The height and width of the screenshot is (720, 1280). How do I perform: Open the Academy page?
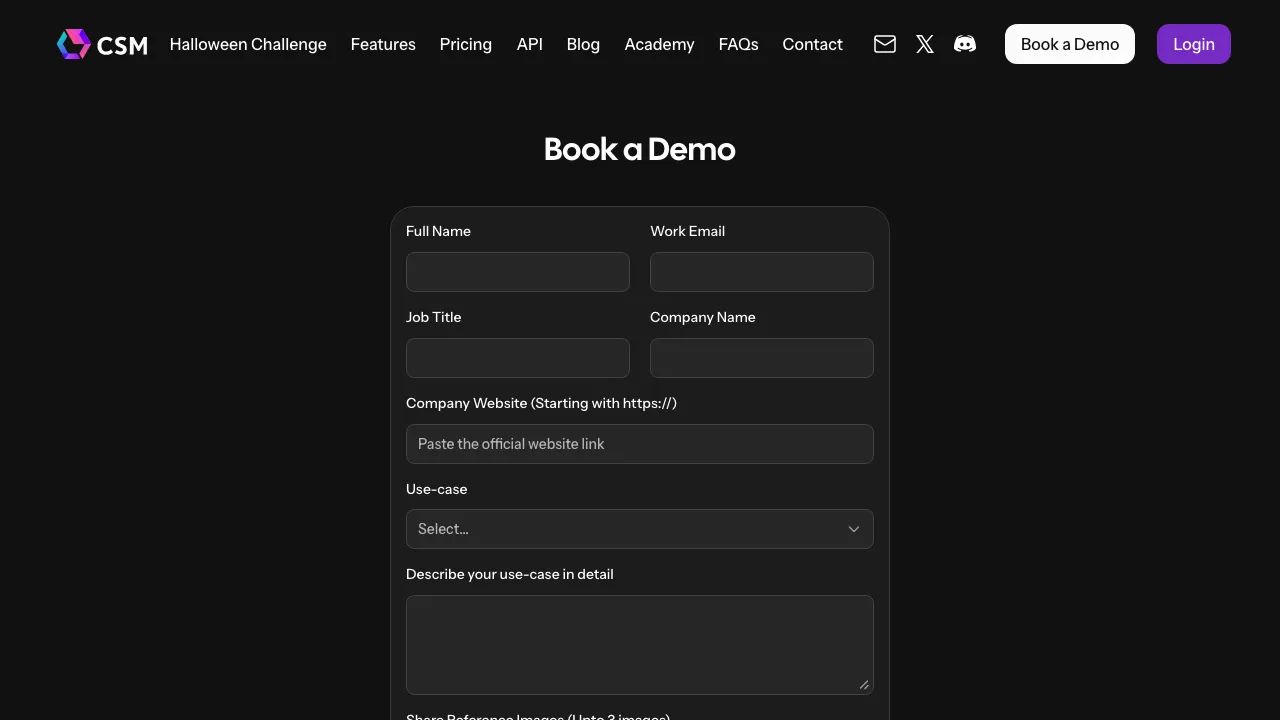659,44
